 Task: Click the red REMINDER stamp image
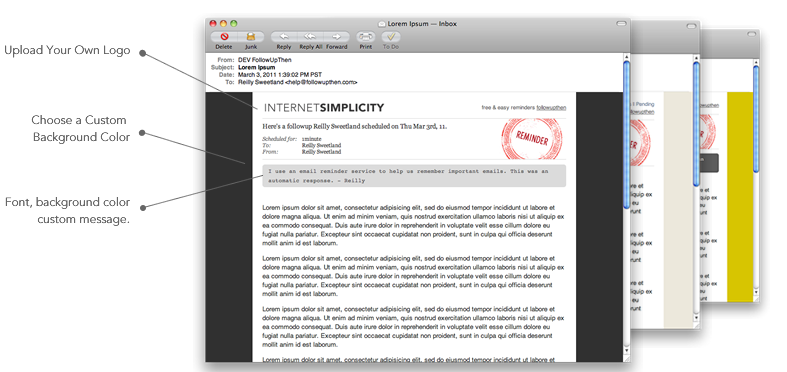coord(532,139)
